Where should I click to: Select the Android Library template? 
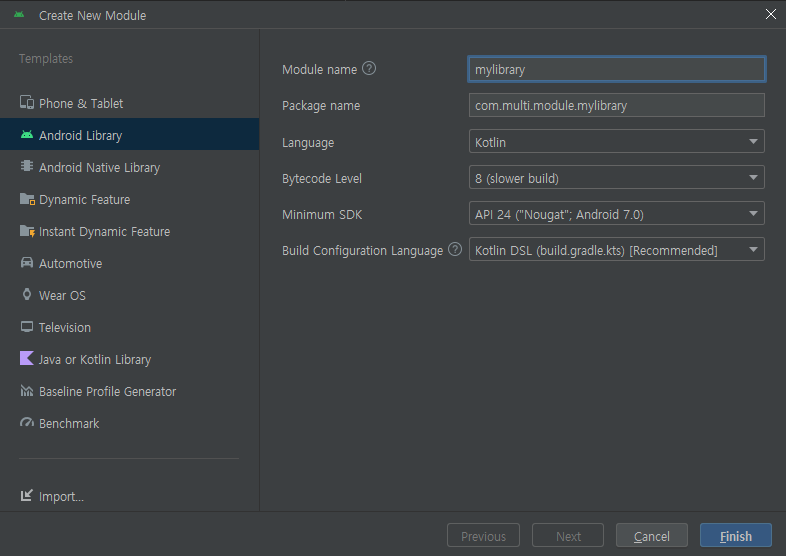pos(129,134)
